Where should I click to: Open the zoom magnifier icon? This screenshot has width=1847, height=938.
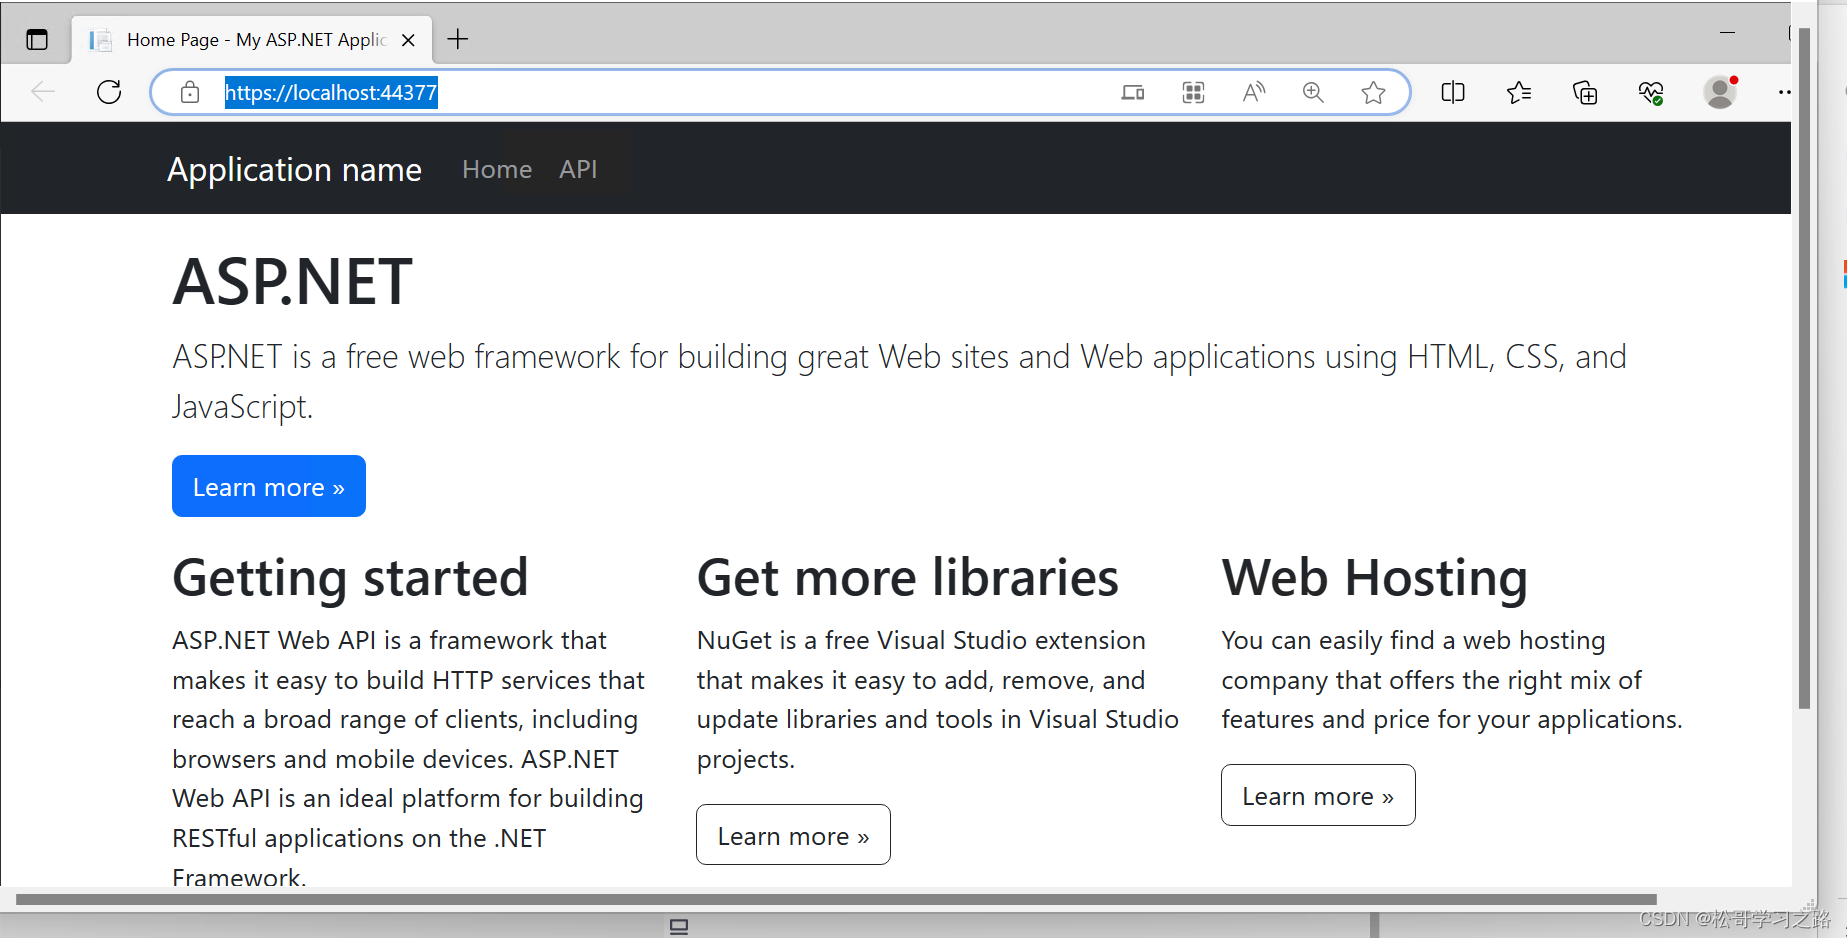coord(1313,93)
